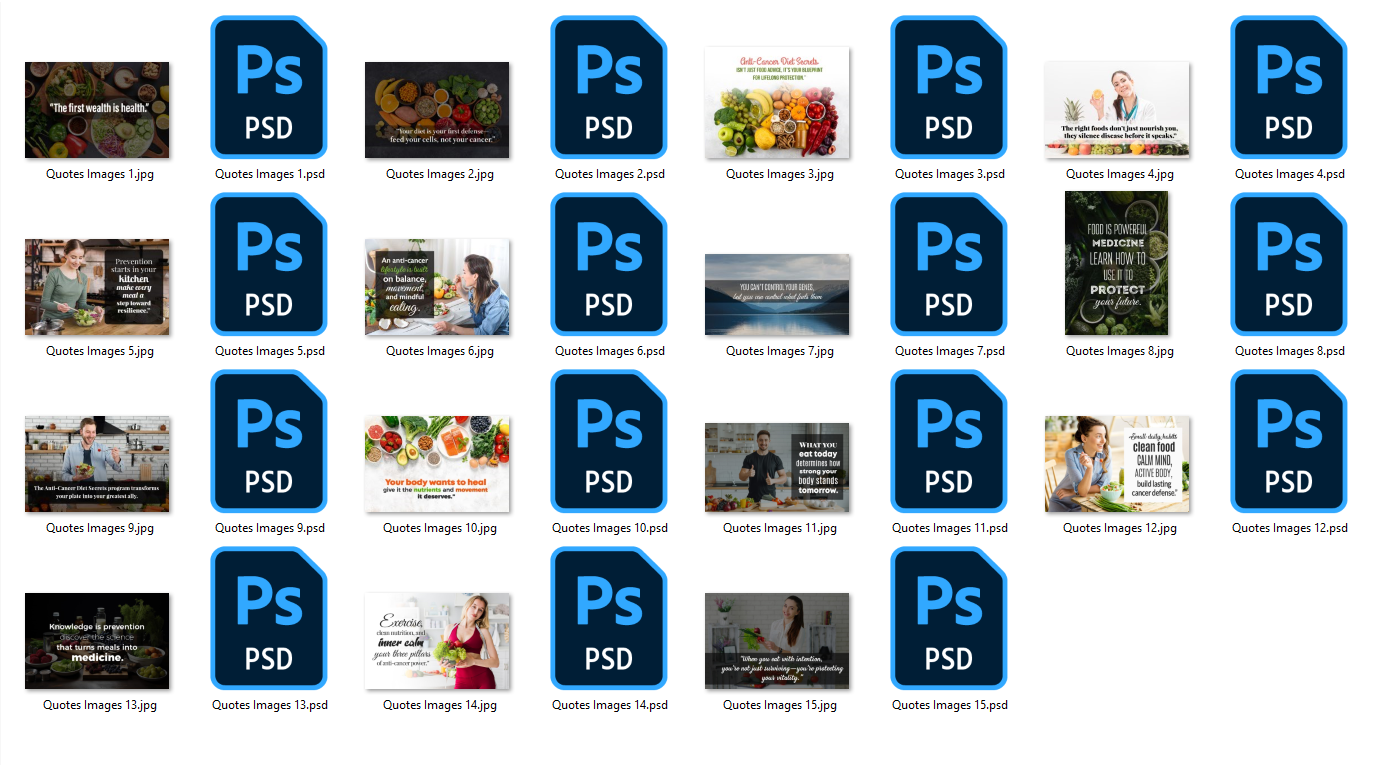Viewport: 1374px width, 765px height.
Task: Choose the Quotes Images 12.psd file icon
Action: [1289, 441]
